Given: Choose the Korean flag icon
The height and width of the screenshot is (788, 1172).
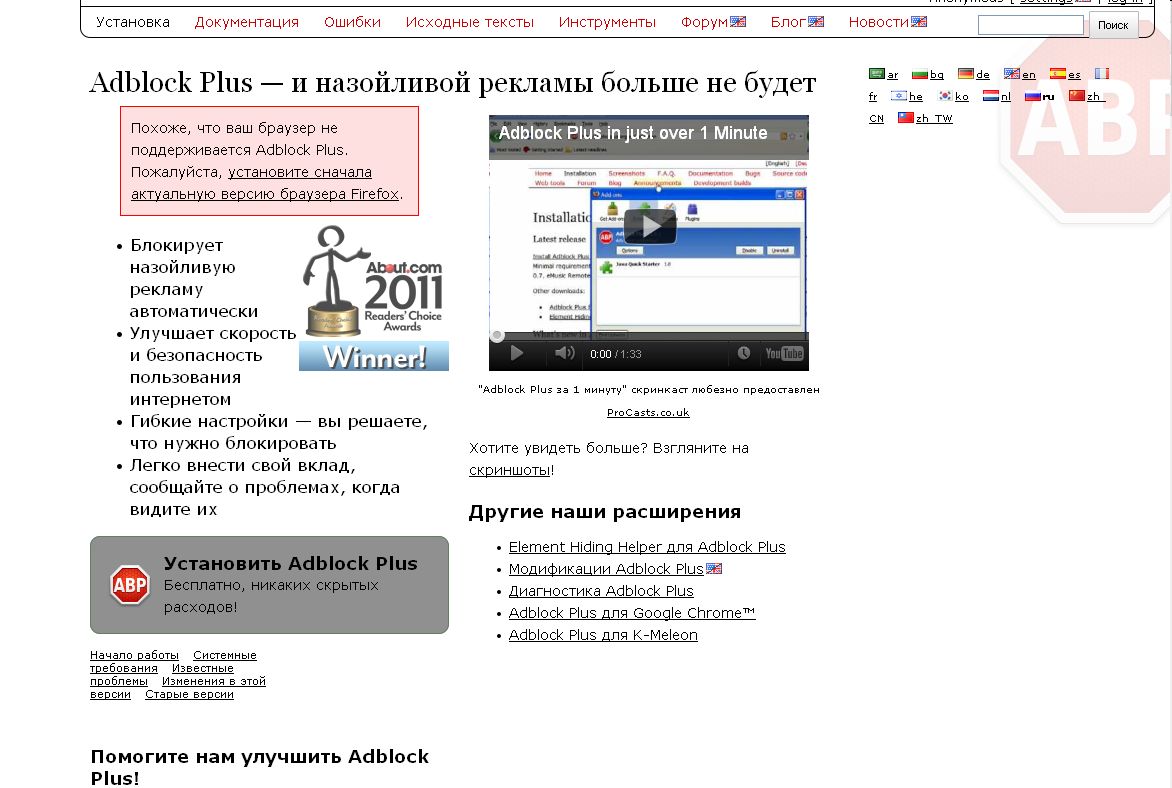Looking at the screenshot, I should pos(946,96).
